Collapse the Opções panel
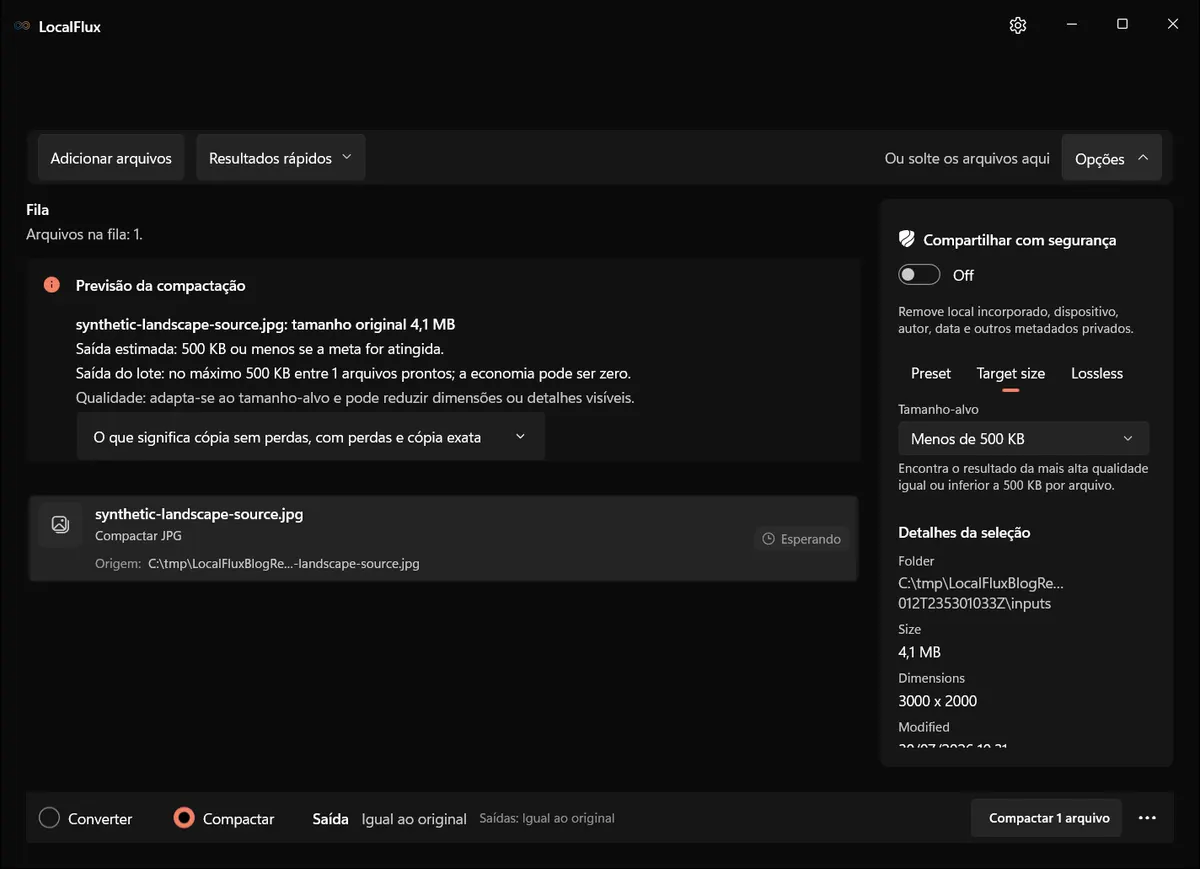Viewport: 1200px width, 869px height. tap(1111, 158)
